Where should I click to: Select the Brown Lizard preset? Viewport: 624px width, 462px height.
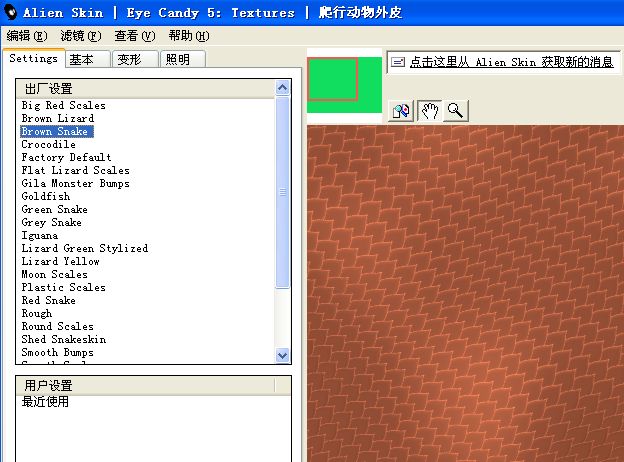58,119
